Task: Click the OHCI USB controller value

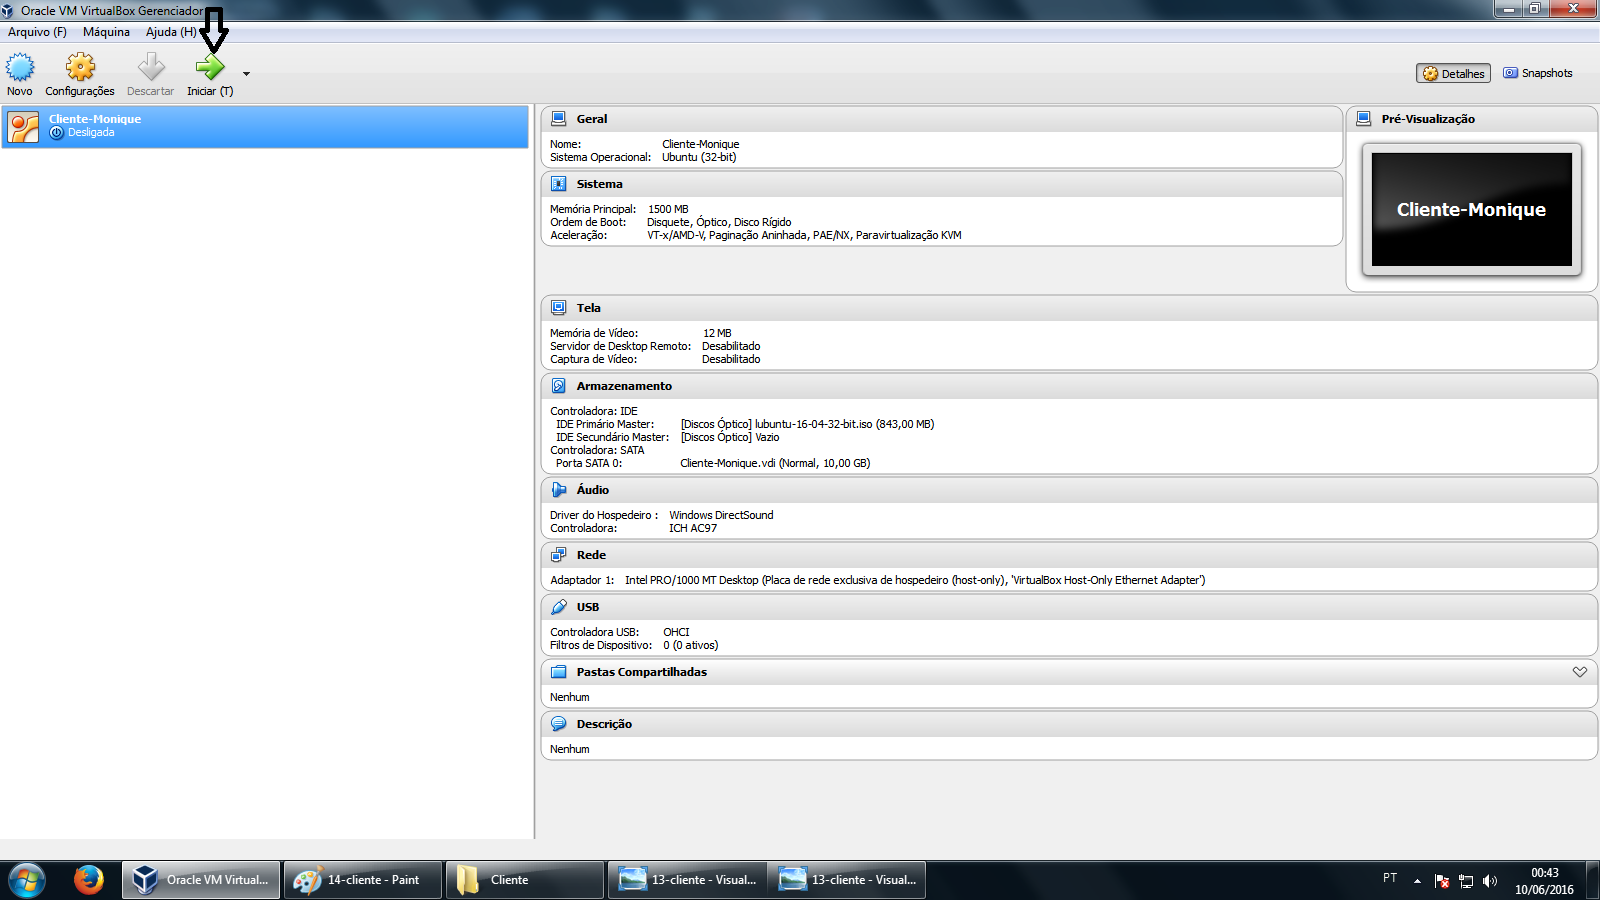Action: tap(676, 632)
